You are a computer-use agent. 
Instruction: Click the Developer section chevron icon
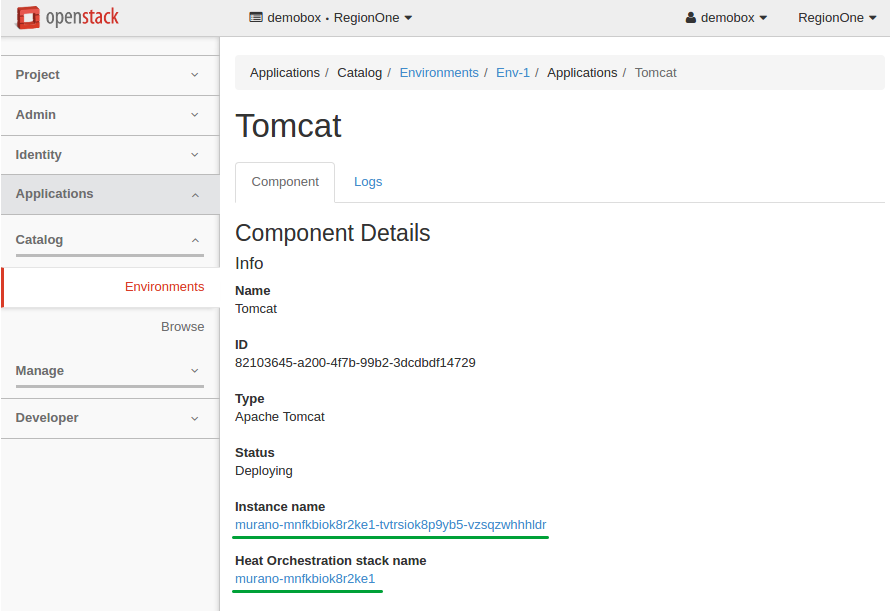pos(195,418)
